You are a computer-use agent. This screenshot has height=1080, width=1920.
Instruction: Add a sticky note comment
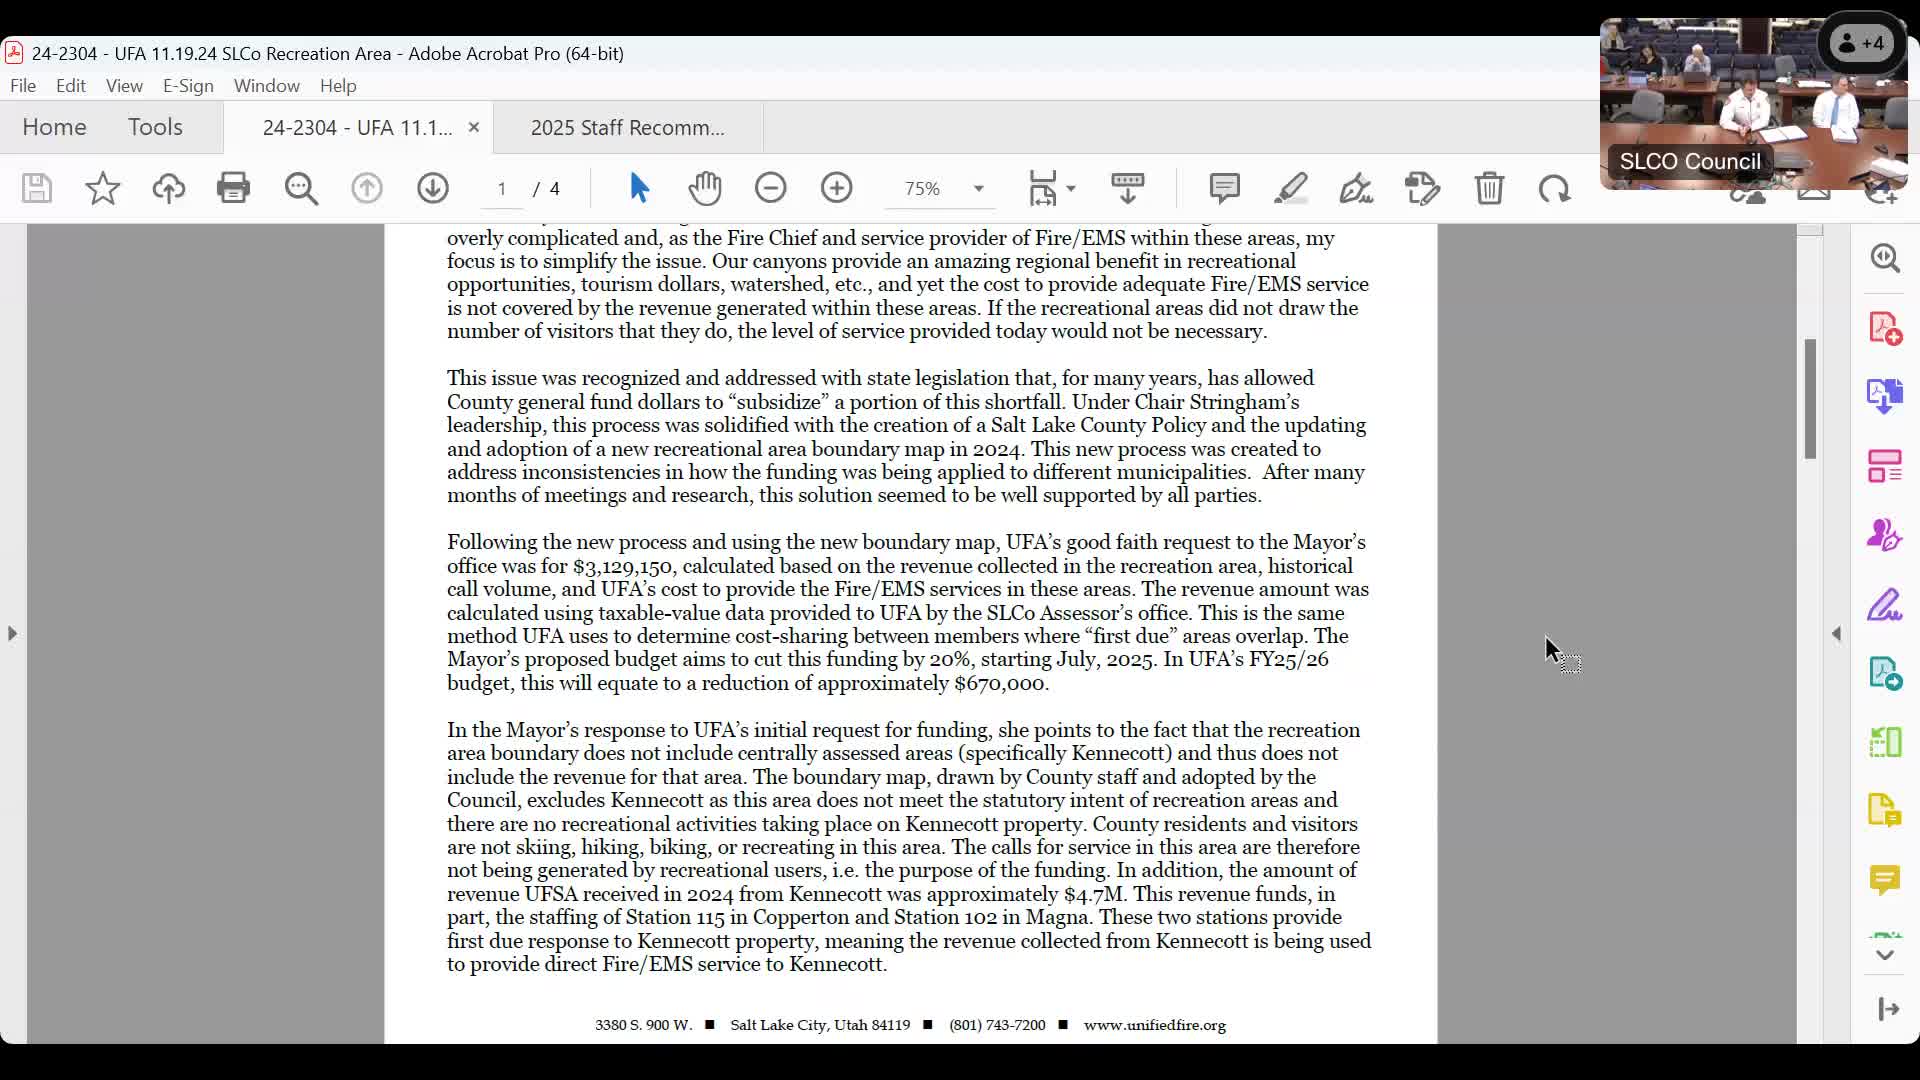pos(1224,188)
